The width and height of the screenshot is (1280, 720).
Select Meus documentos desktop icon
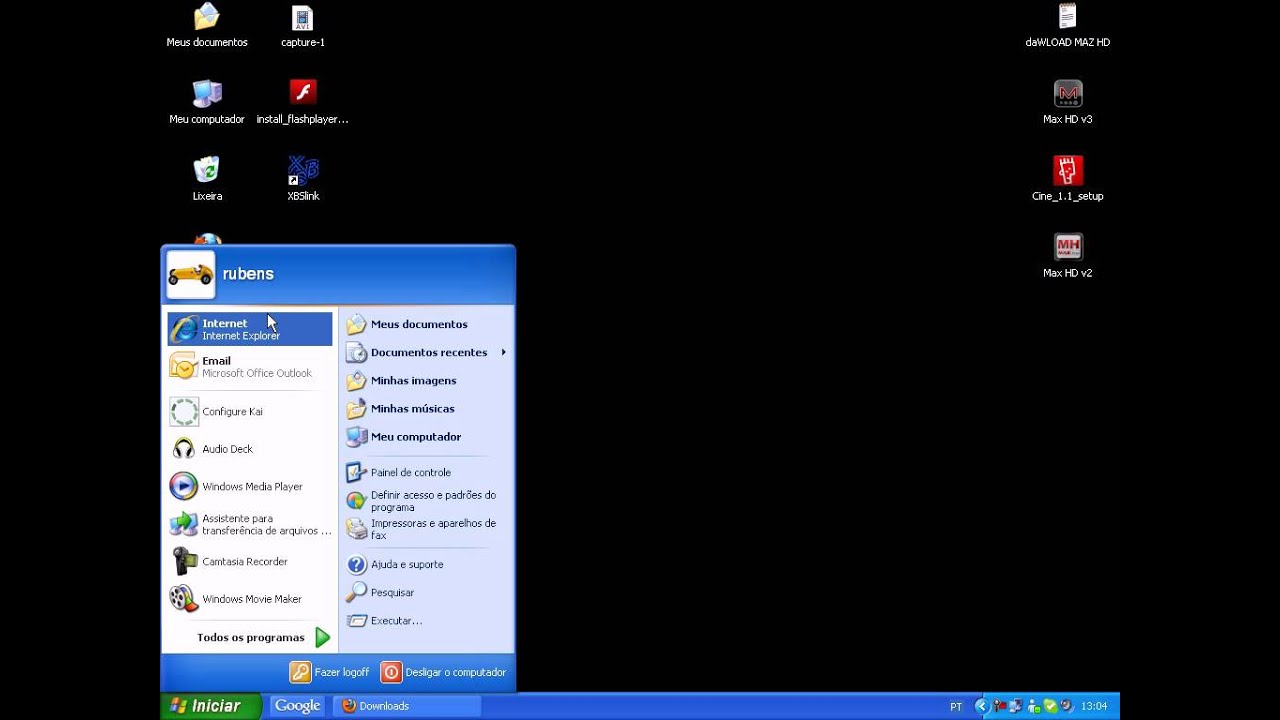[207, 26]
